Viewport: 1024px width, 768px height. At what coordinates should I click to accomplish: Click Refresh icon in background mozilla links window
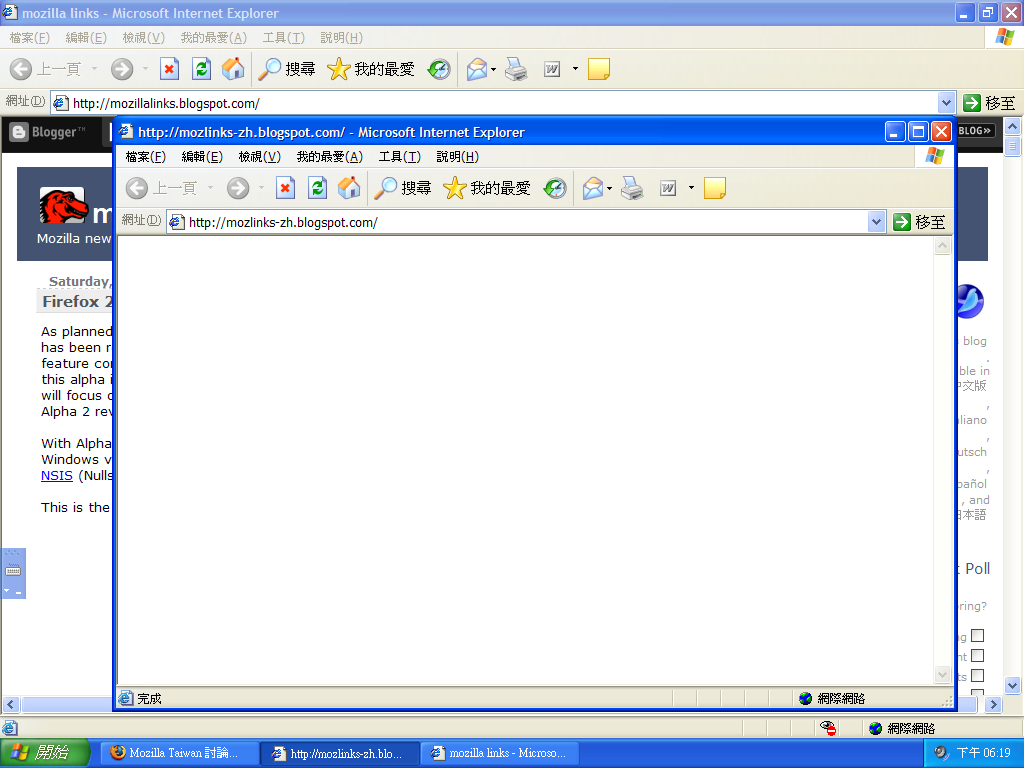tap(202, 69)
